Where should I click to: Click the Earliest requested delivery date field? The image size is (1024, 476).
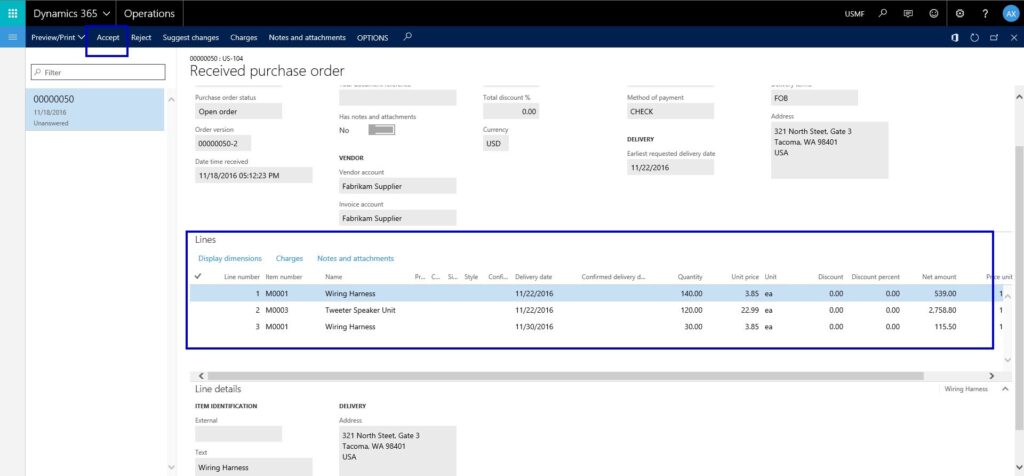tap(671, 167)
